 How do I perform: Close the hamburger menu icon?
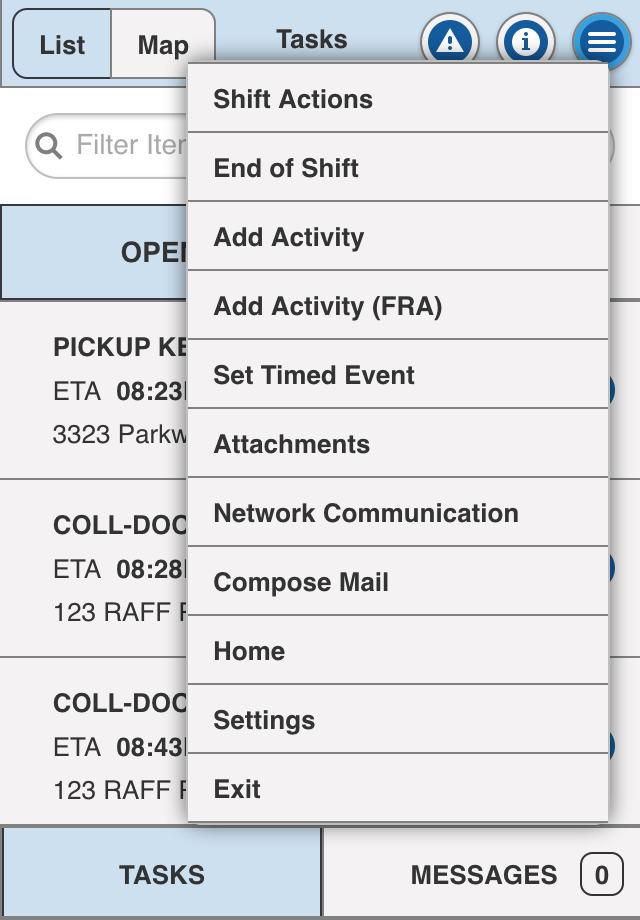point(602,41)
